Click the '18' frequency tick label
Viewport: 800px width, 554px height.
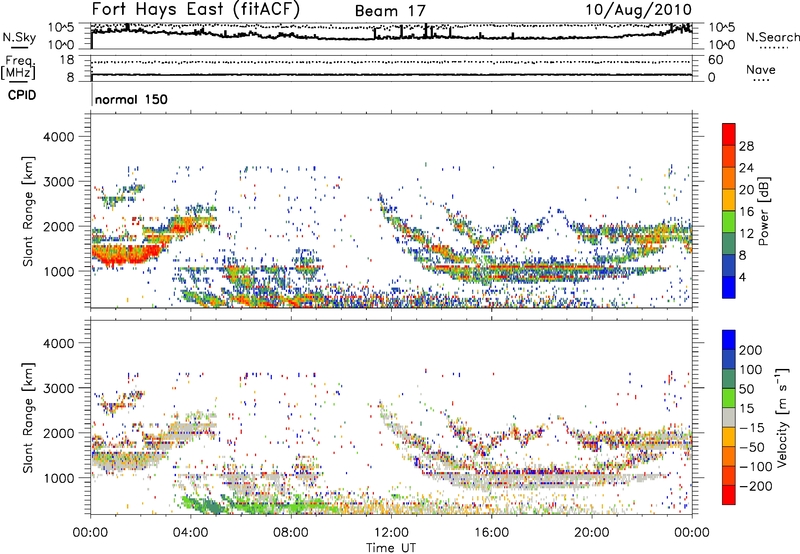tap(67, 60)
